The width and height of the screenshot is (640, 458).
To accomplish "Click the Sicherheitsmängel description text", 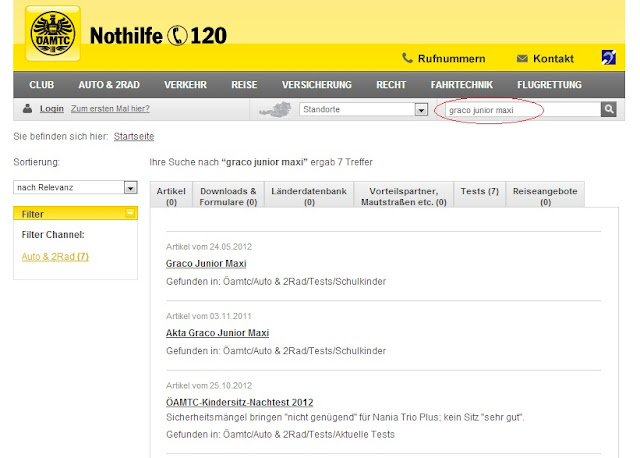I will click(345, 417).
